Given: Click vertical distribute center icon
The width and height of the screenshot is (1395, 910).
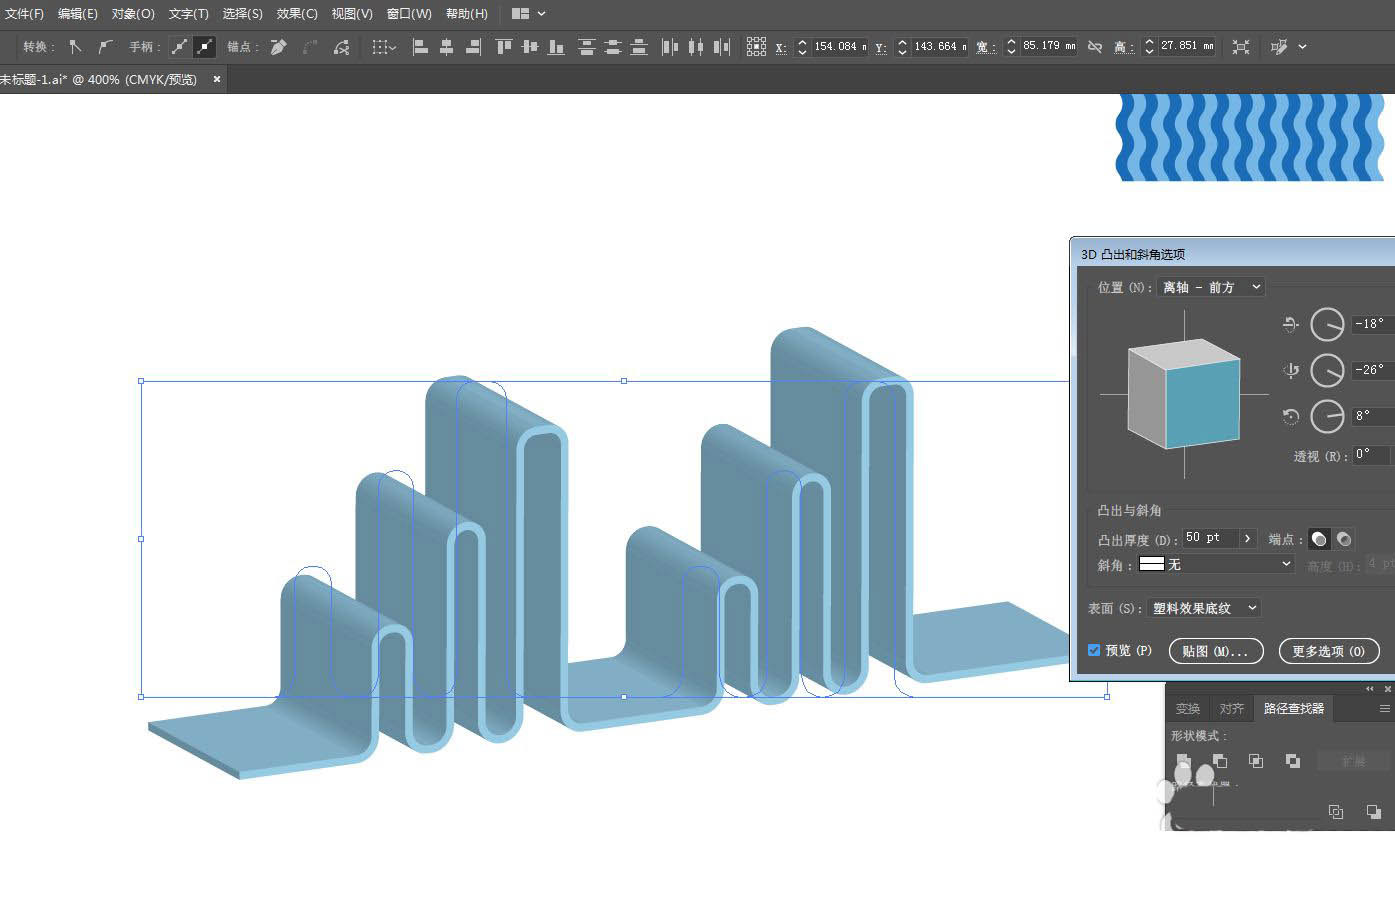Looking at the screenshot, I should click(x=613, y=47).
